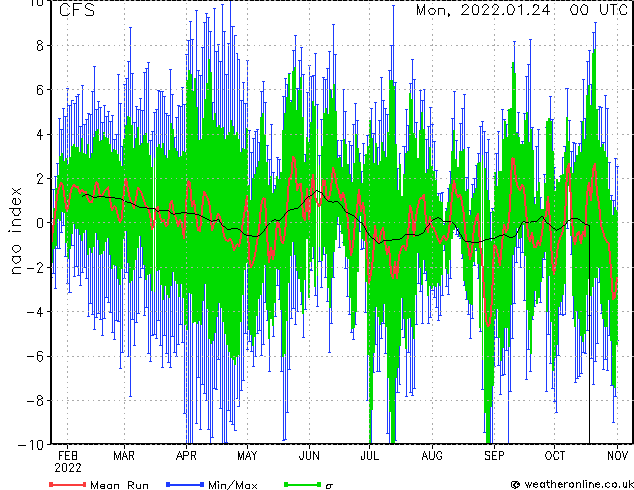Click the SEP x-axis month label
Viewport: 634px width, 490px height.
[x=494, y=456]
